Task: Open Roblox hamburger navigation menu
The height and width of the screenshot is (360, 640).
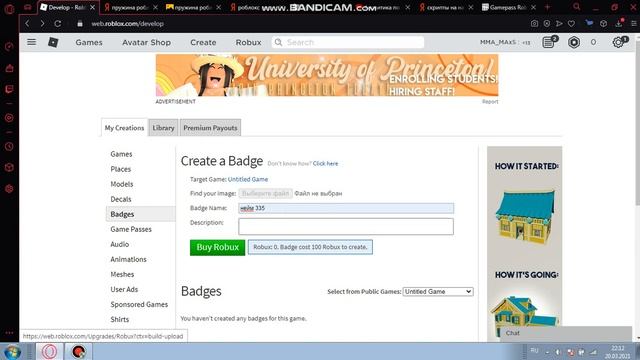Action: tap(31, 42)
